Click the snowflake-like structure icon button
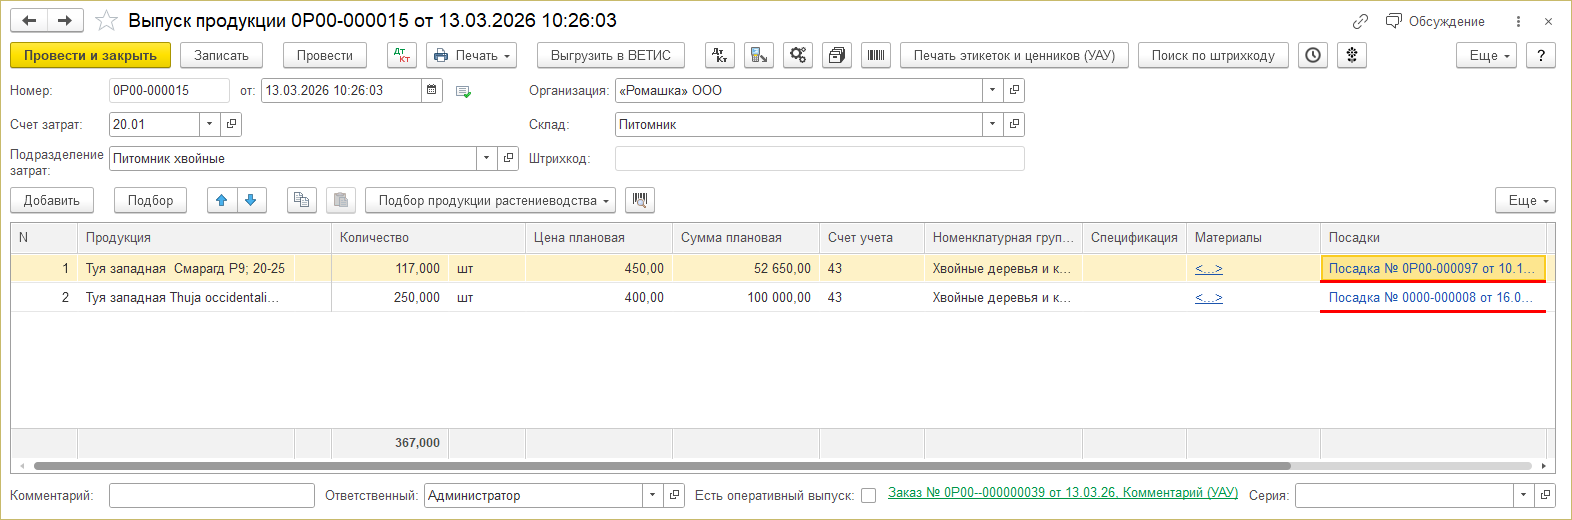 pos(1352,55)
